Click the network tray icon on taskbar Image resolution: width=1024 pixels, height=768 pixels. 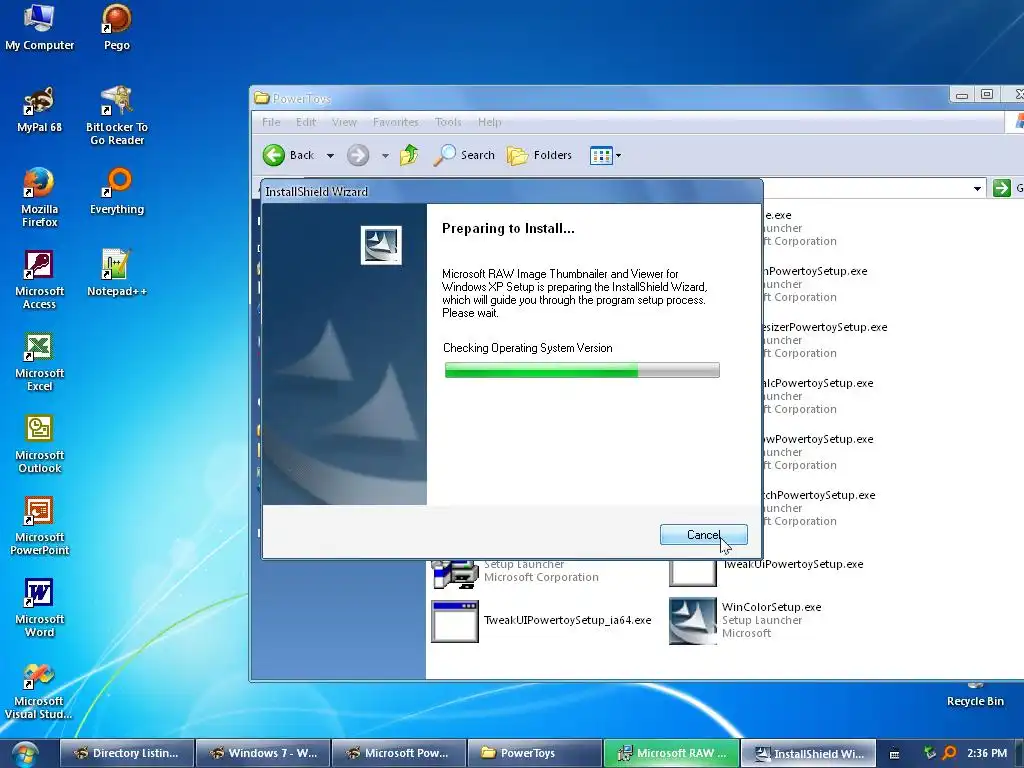929,753
